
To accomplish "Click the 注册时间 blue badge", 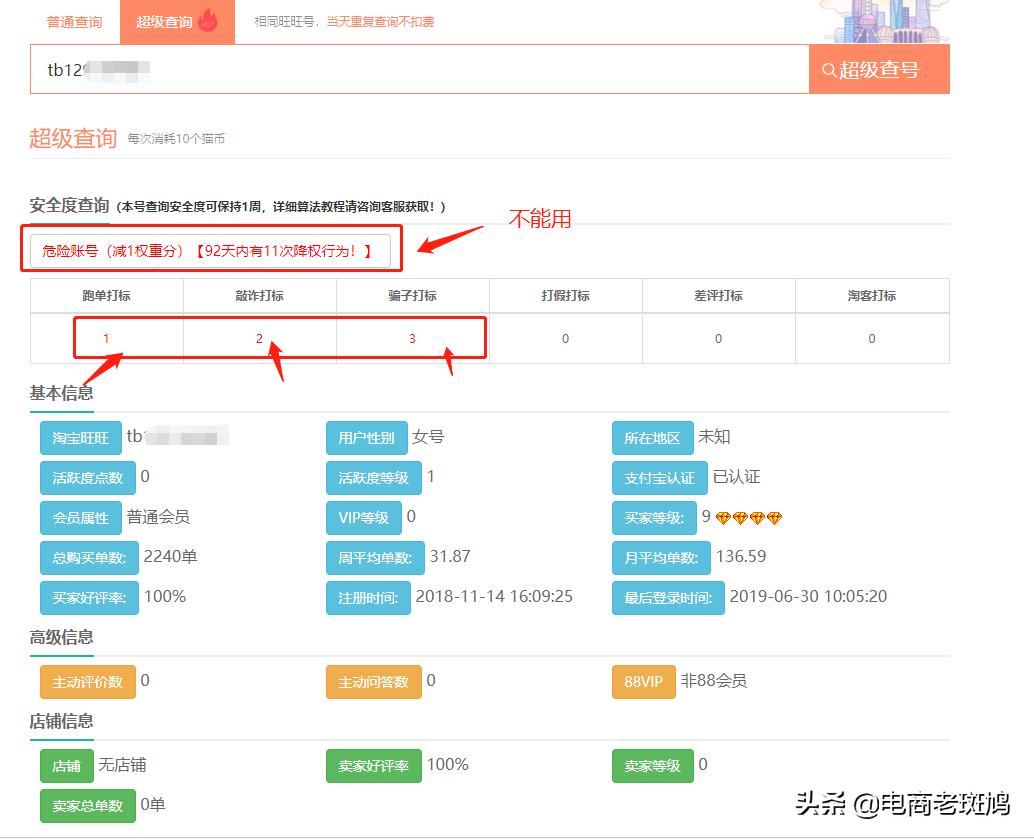I will [x=368, y=597].
